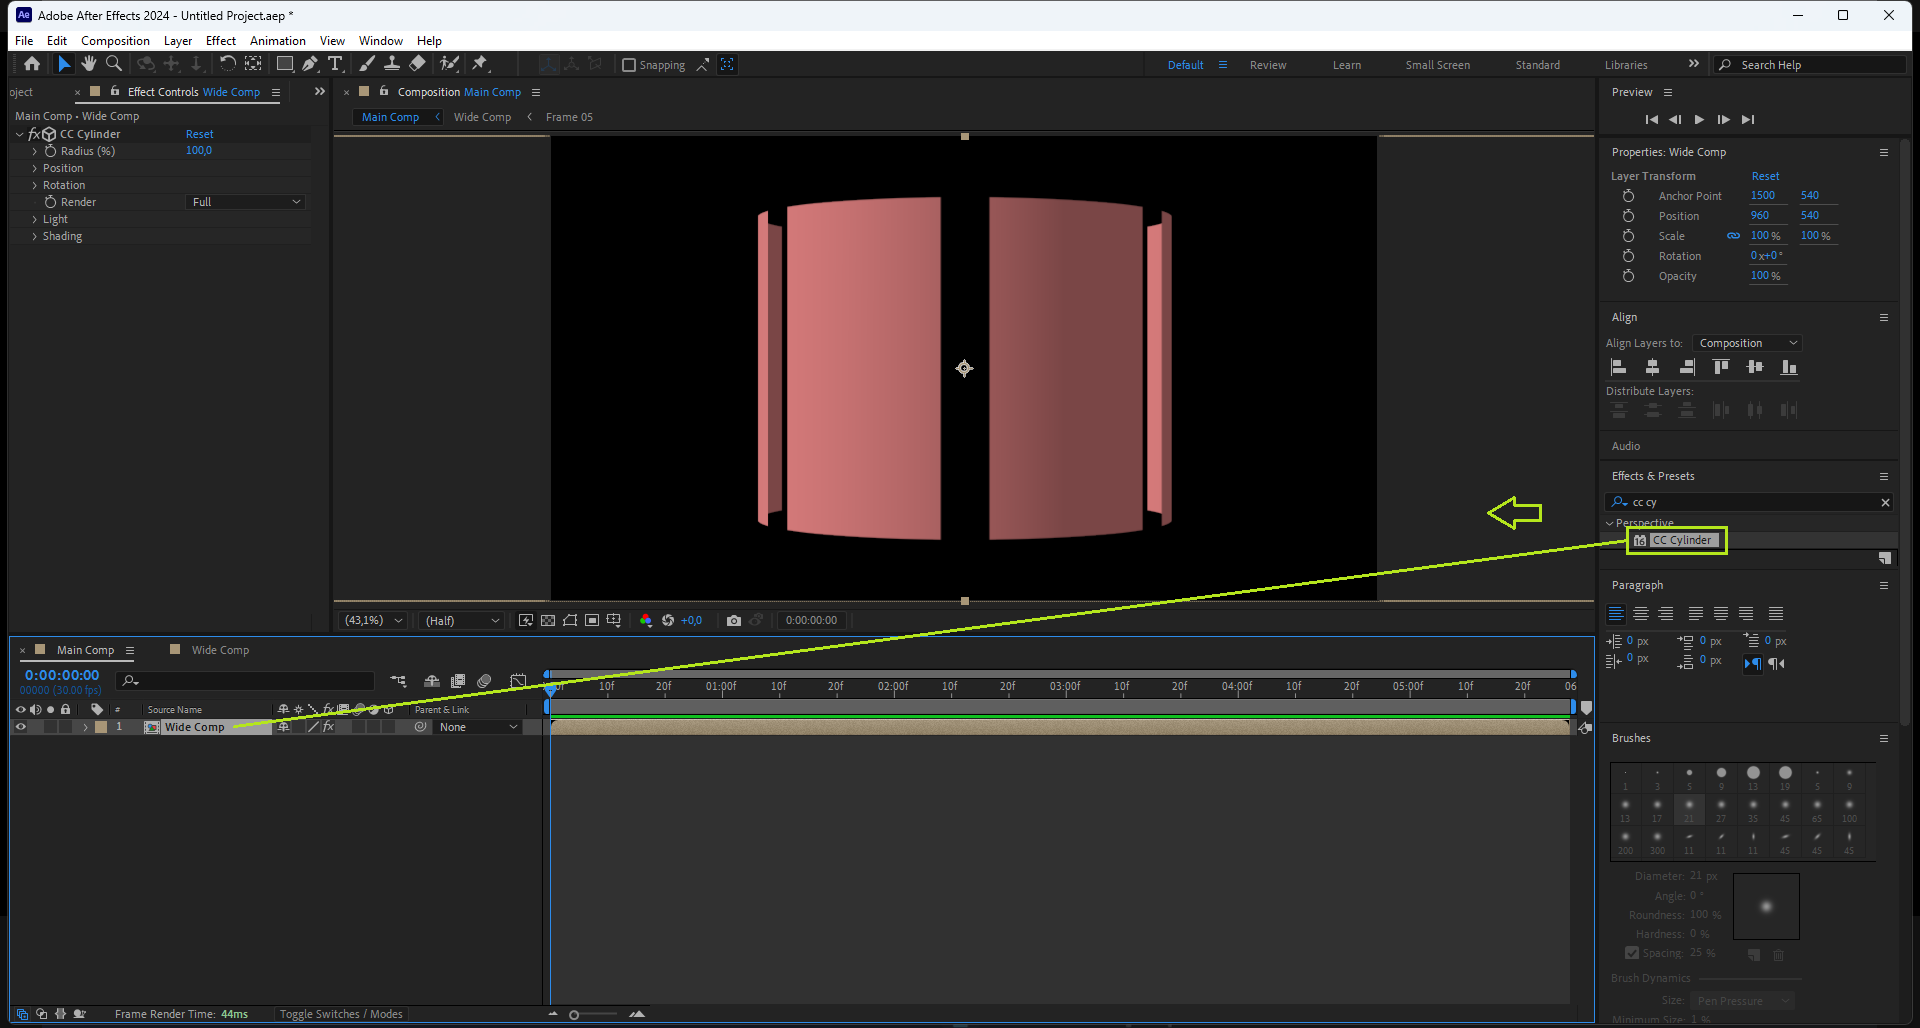
Task: Hide the Wide Comp layer visibility
Action: tap(20, 727)
